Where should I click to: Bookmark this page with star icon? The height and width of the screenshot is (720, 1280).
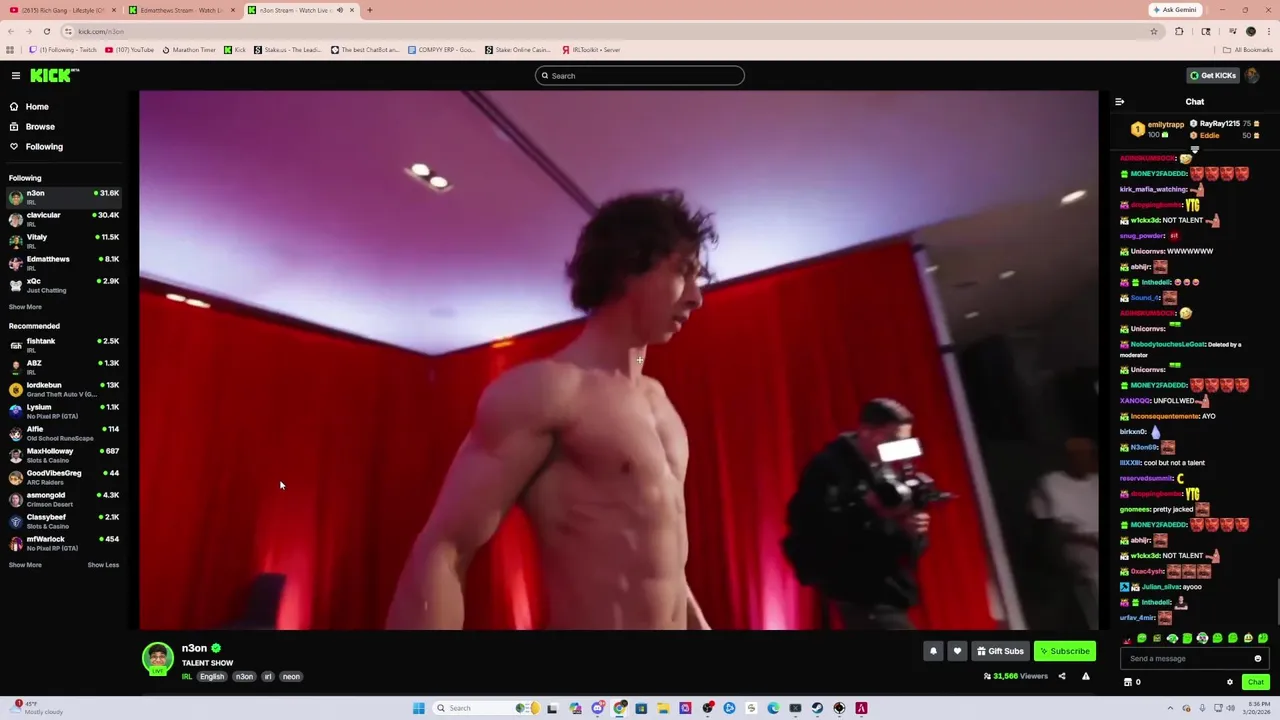coord(1154,31)
